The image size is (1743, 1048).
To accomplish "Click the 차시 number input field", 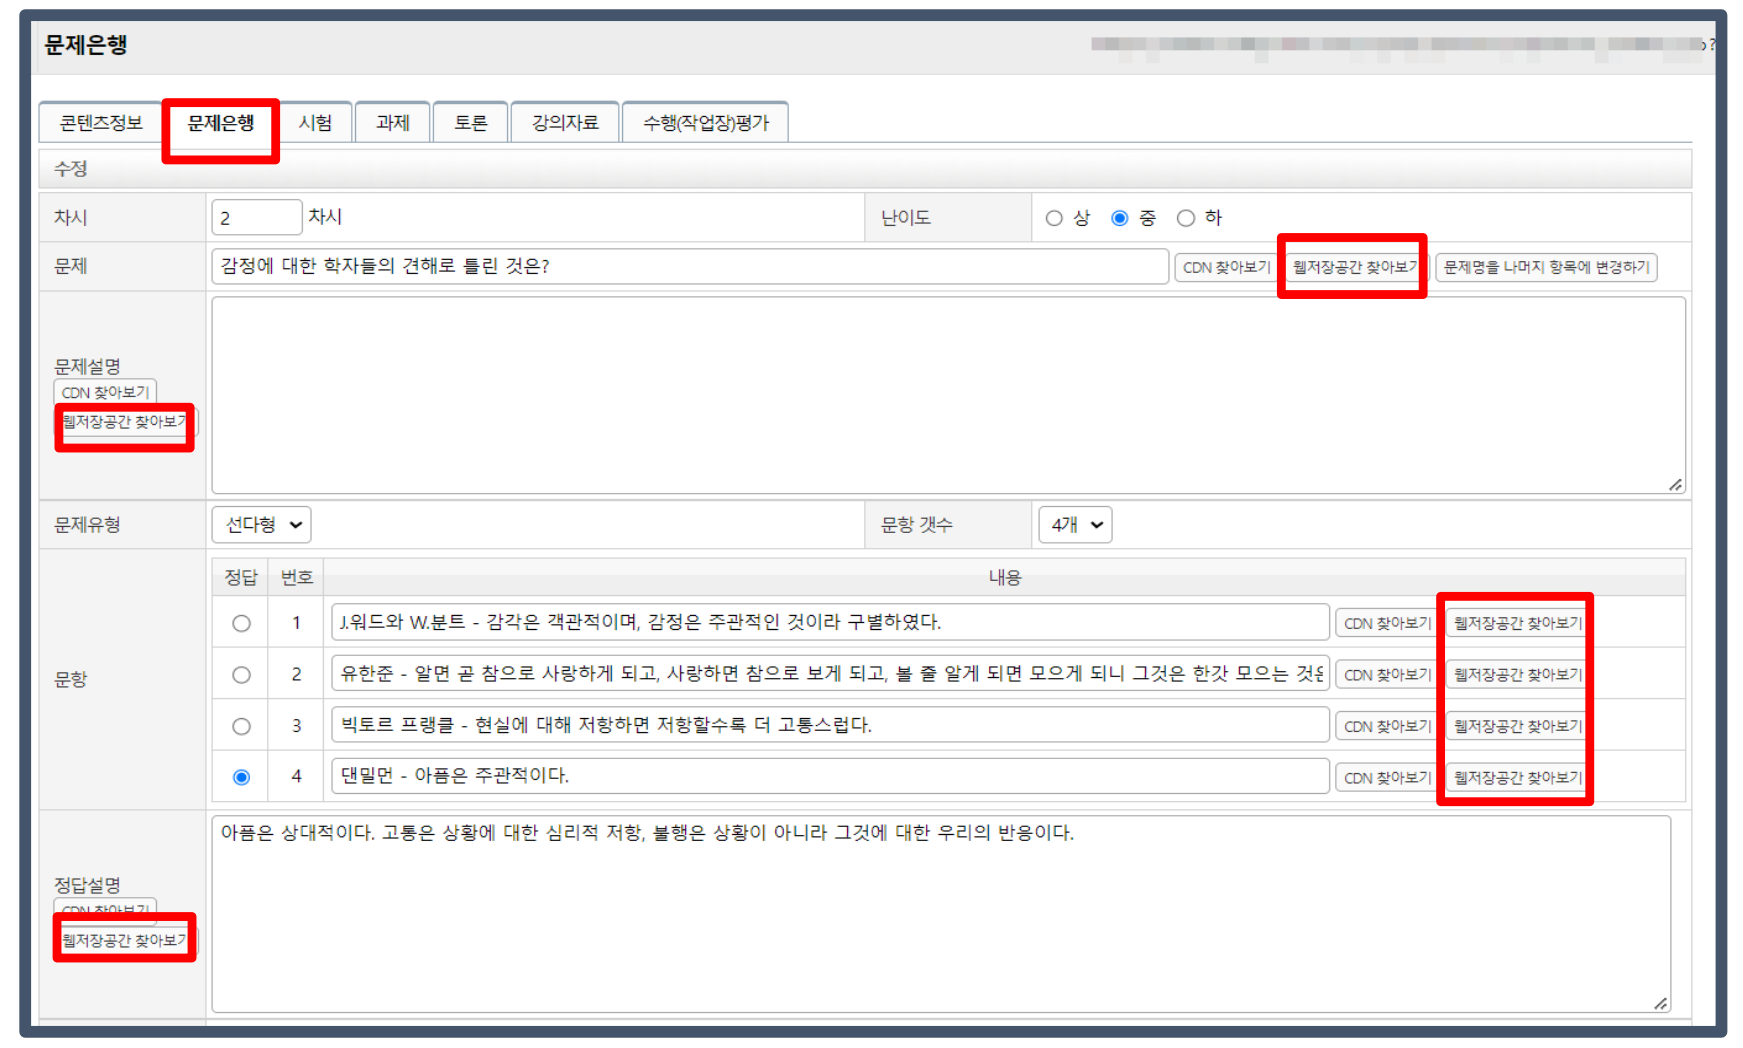I will 256,218.
